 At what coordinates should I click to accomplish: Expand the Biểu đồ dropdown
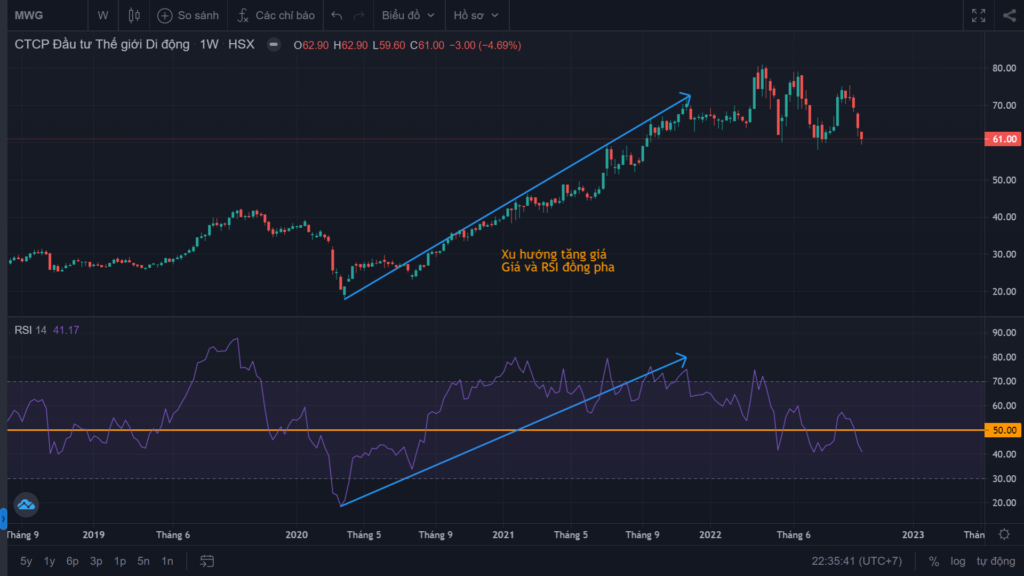(408, 15)
